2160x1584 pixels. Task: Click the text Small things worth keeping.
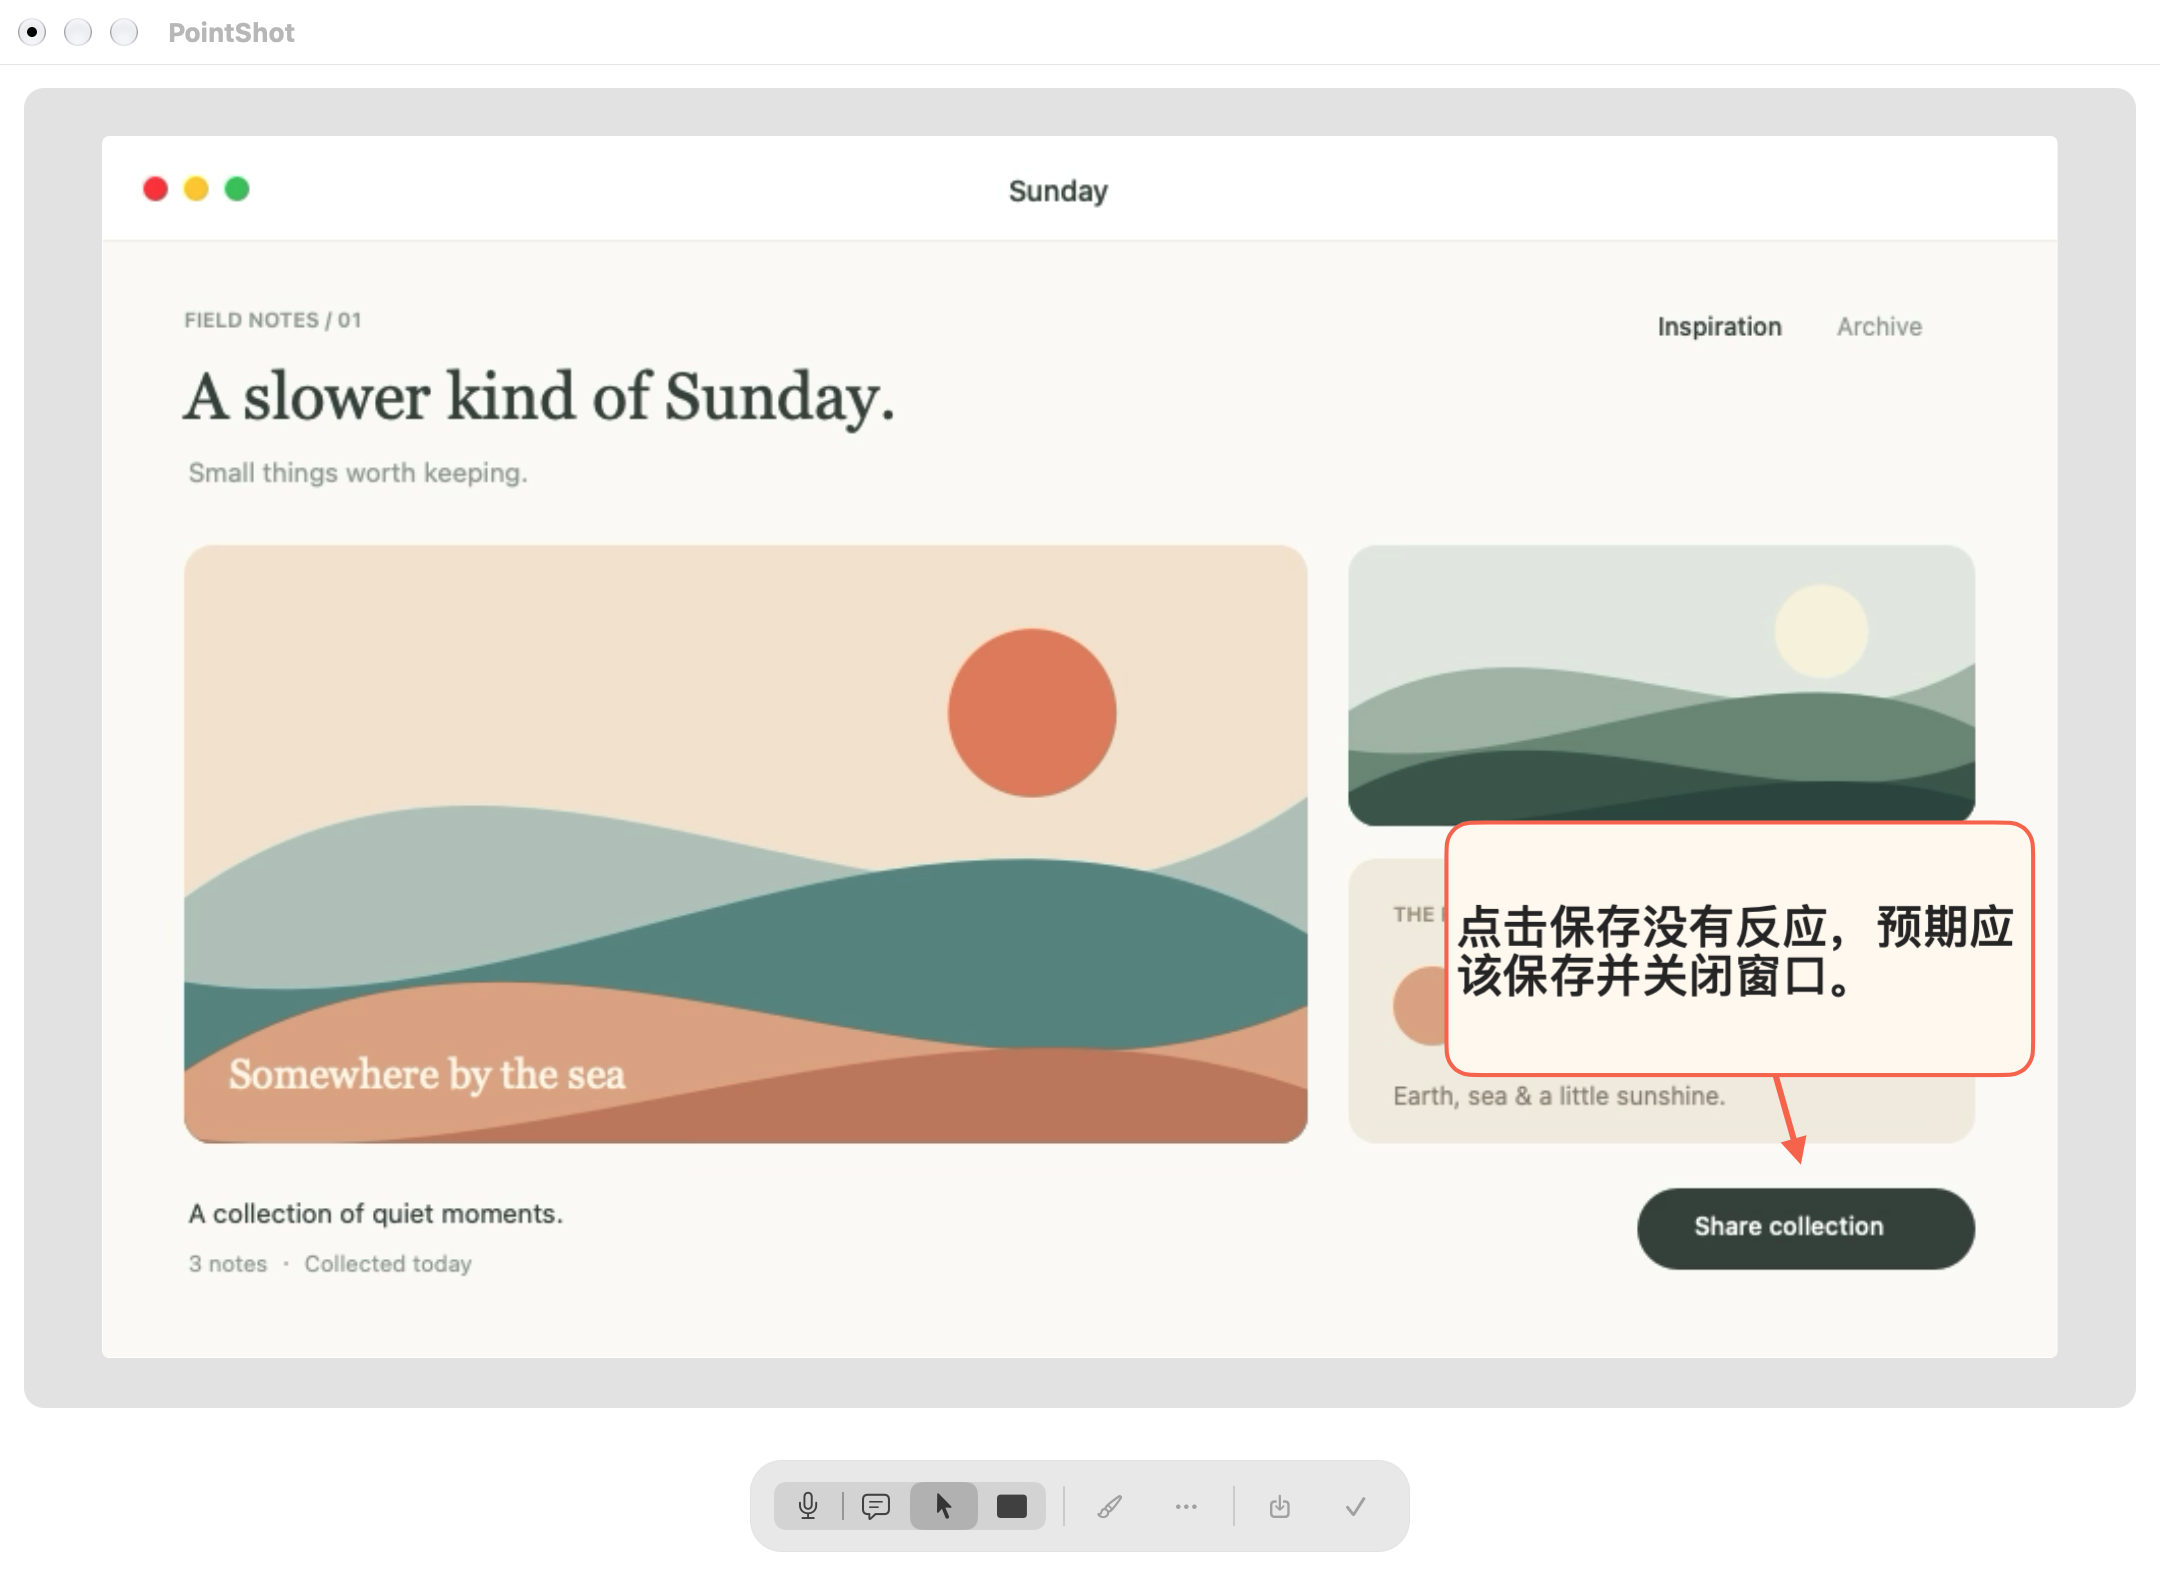(358, 473)
